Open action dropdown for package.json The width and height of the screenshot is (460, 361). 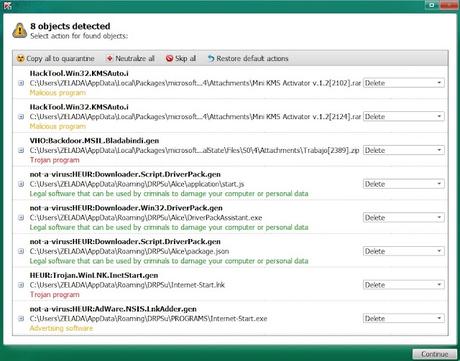403,251
